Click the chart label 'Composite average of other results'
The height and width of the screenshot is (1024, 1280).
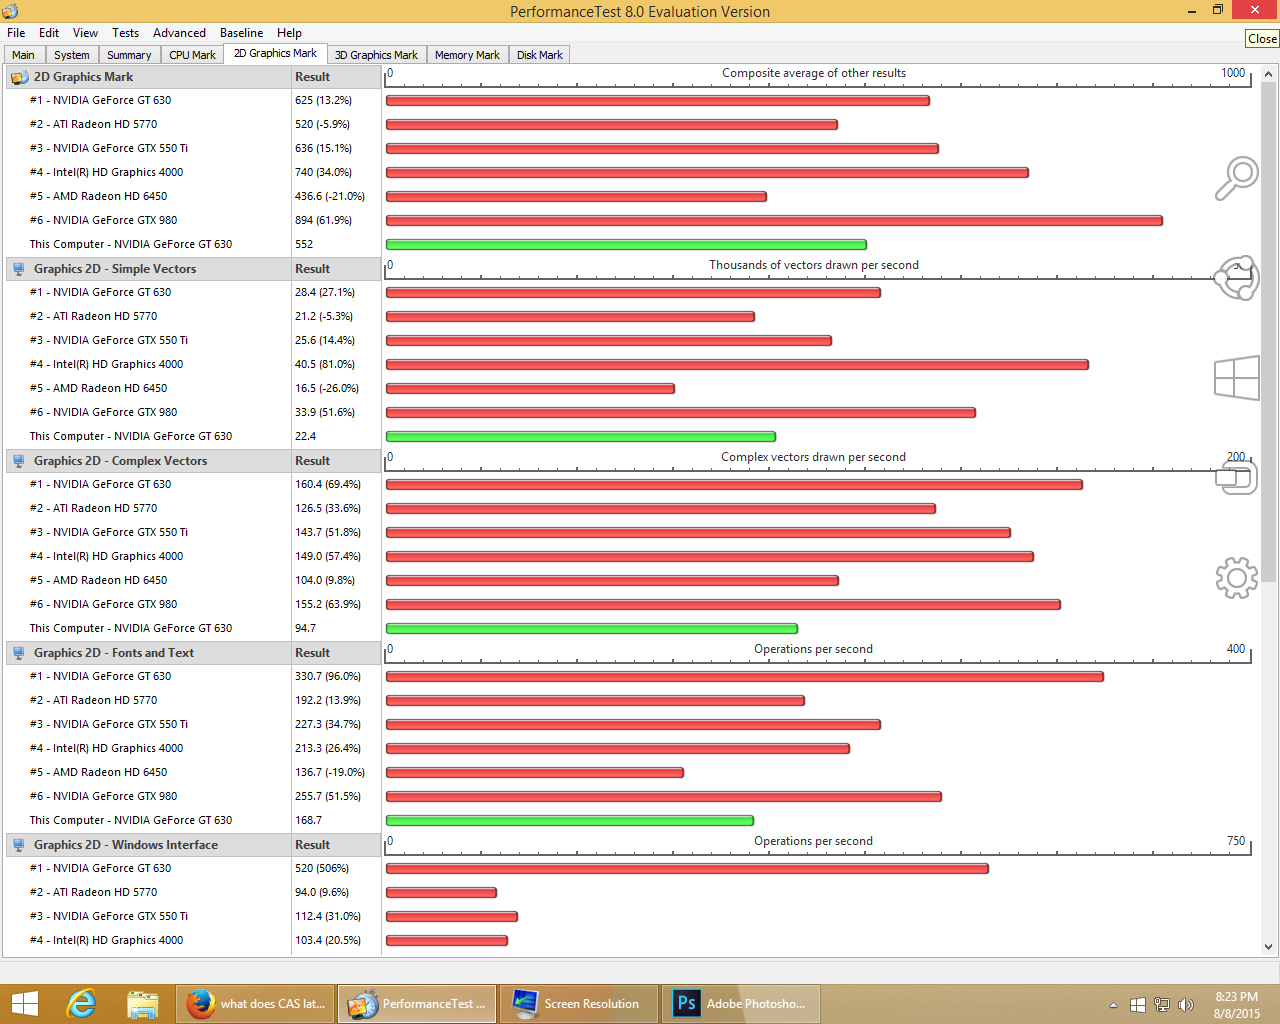click(x=814, y=73)
